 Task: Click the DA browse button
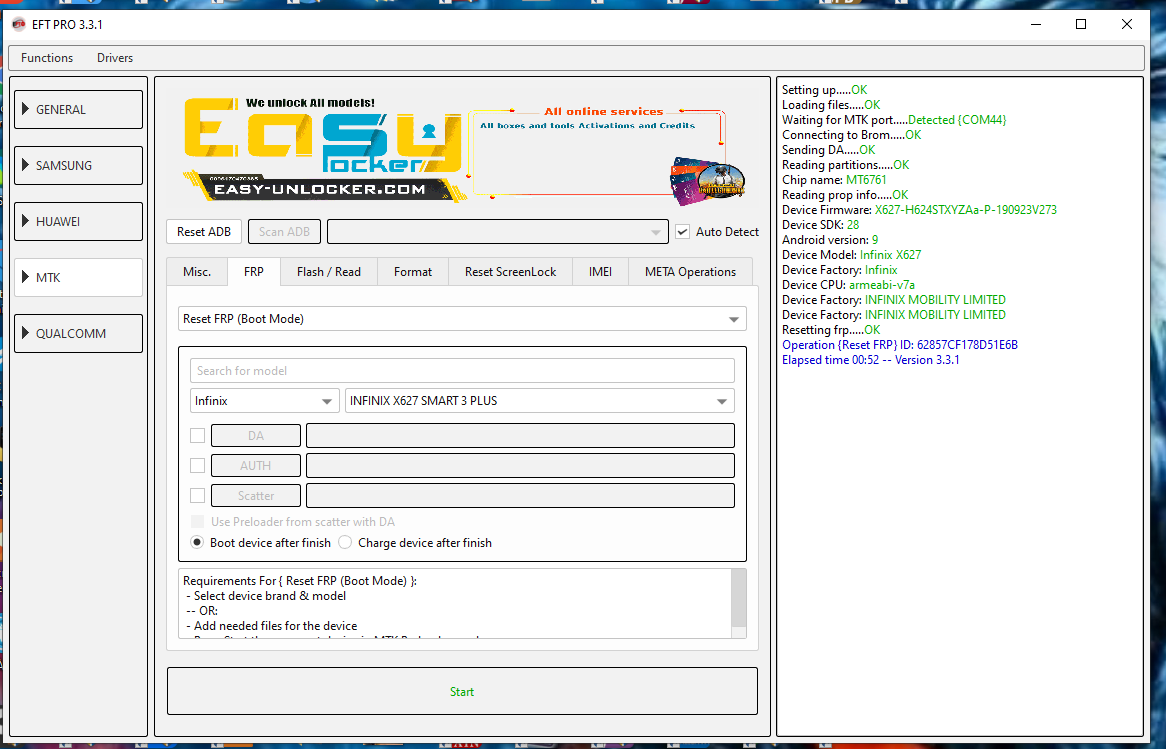pyautogui.click(x=256, y=435)
